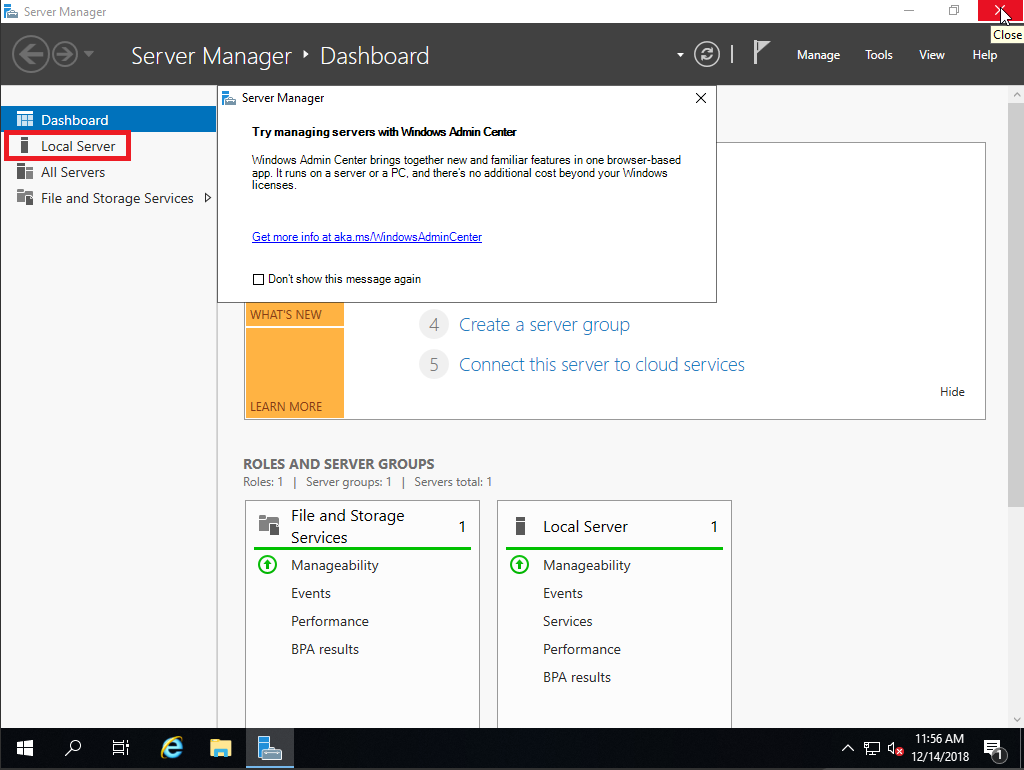The image size is (1024, 770).
Task: Click File and Storage Services tile icon
Action: tap(269, 524)
